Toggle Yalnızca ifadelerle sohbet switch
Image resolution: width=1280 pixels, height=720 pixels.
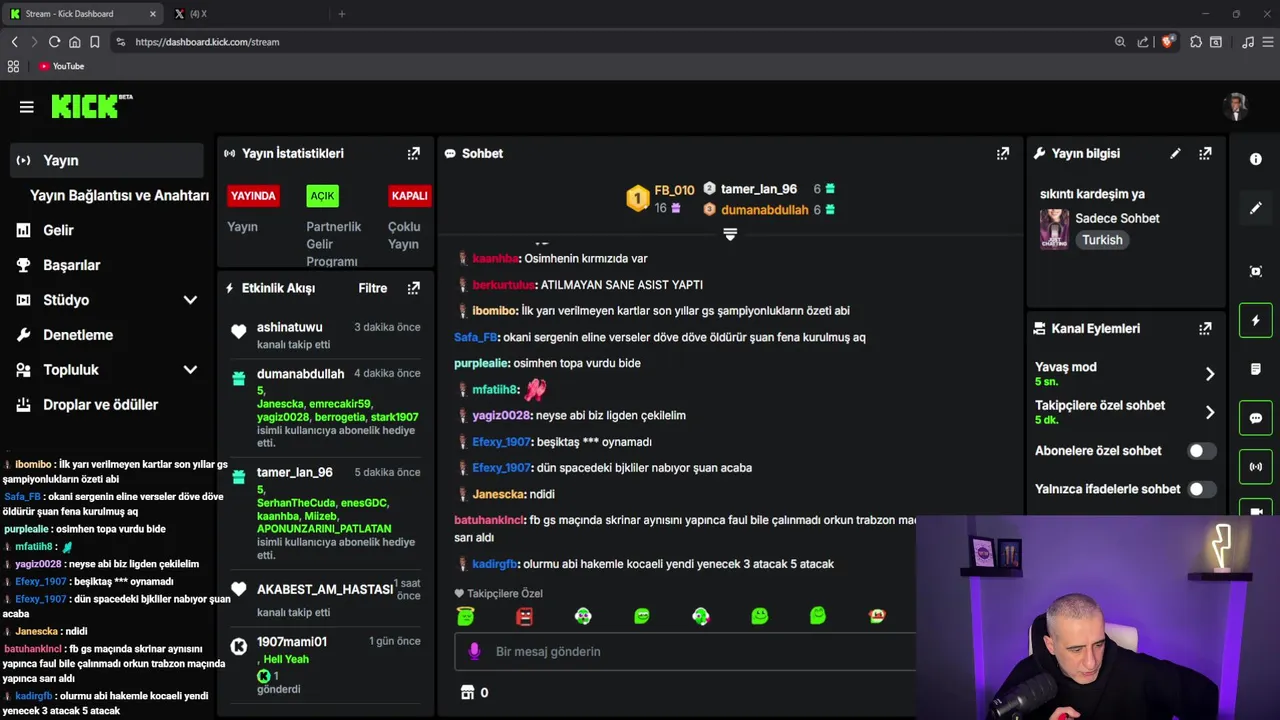(1201, 489)
